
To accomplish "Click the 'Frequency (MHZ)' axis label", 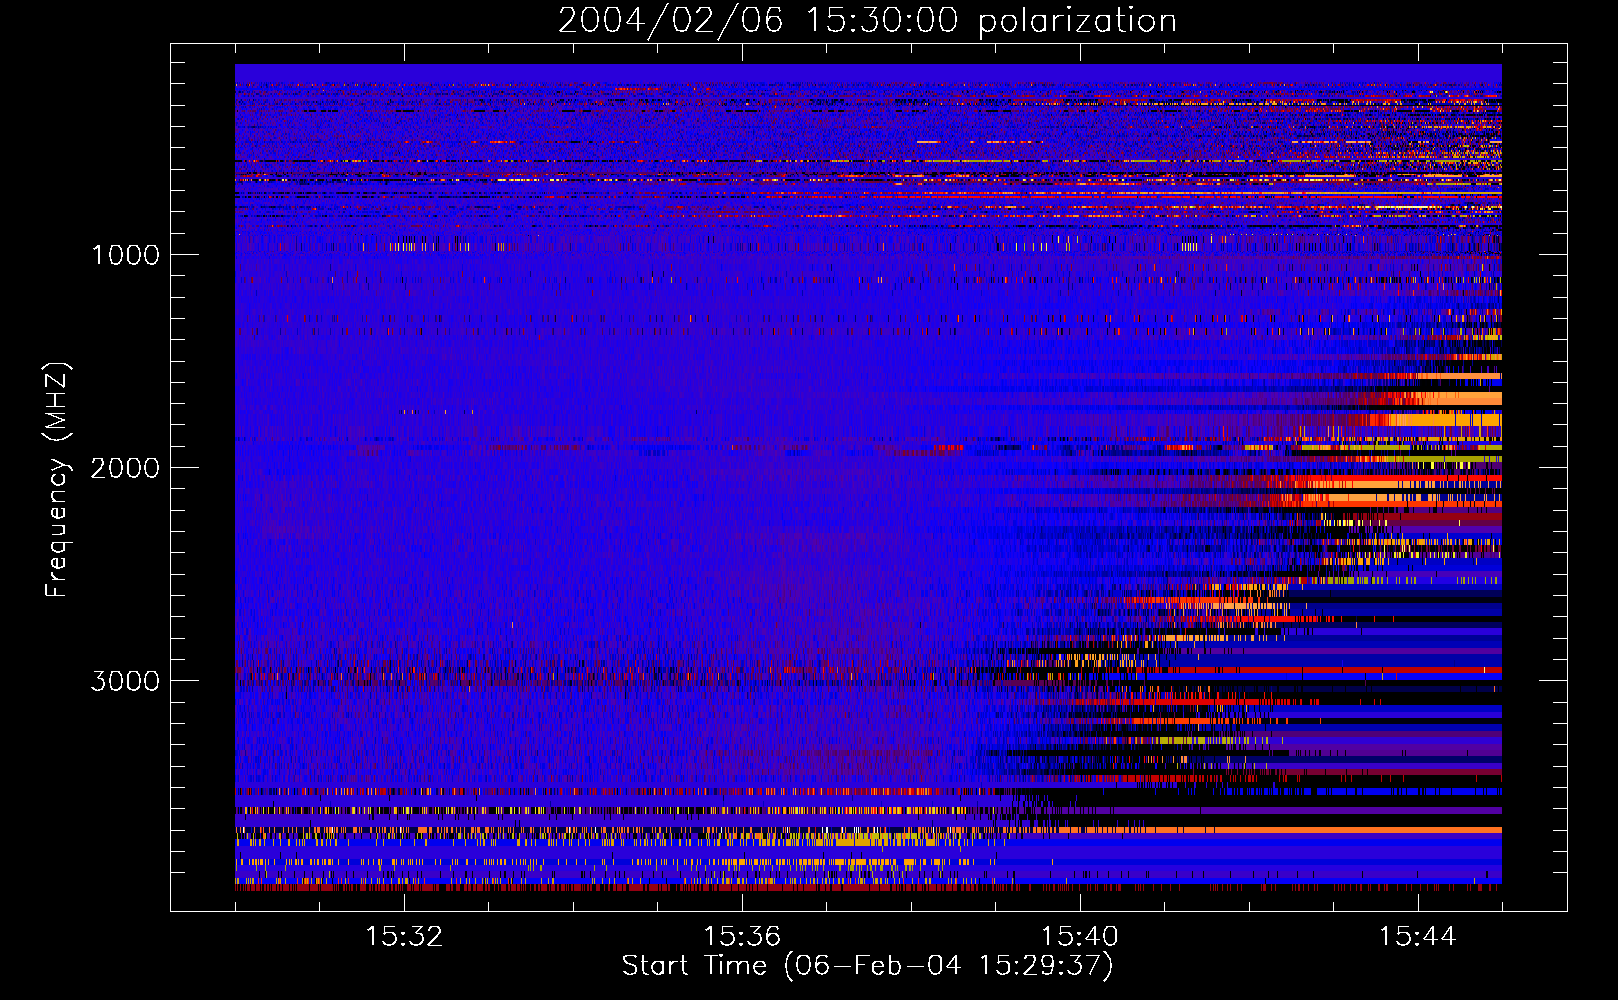I will pyautogui.click(x=57, y=480).
